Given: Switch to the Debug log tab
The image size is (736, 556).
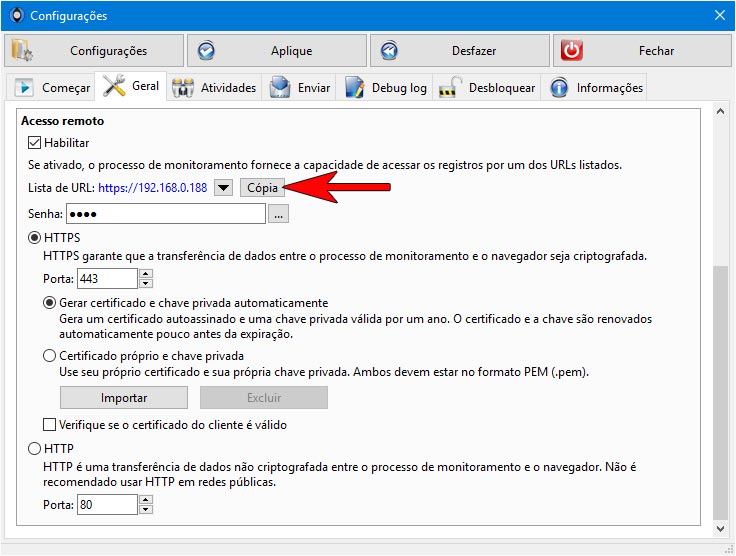Looking at the screenshot, I should click(x=386, y=87).
